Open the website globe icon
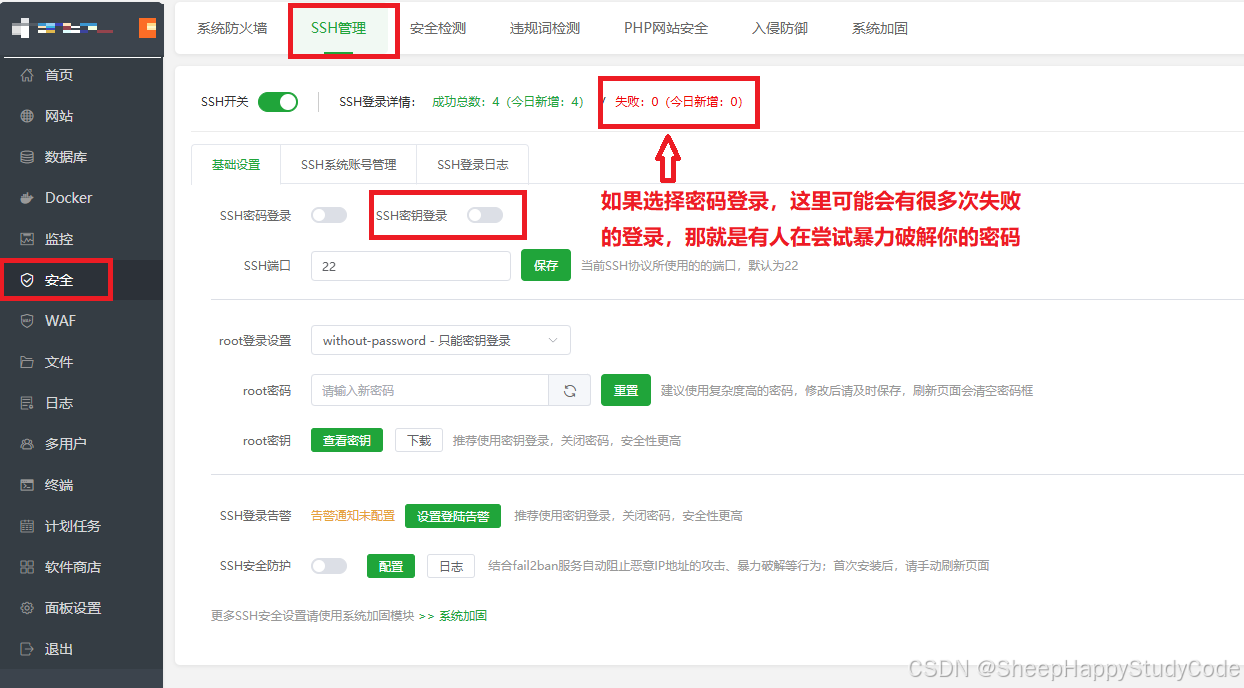Viewport: 1244px width, 688px height. (27, 116)
